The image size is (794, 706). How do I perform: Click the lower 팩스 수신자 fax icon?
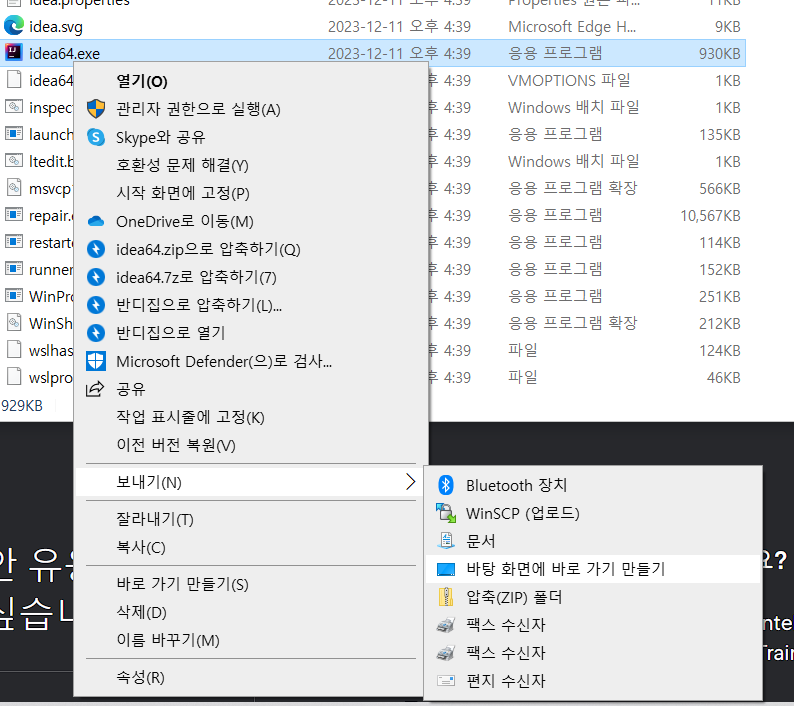pos(446,653)
